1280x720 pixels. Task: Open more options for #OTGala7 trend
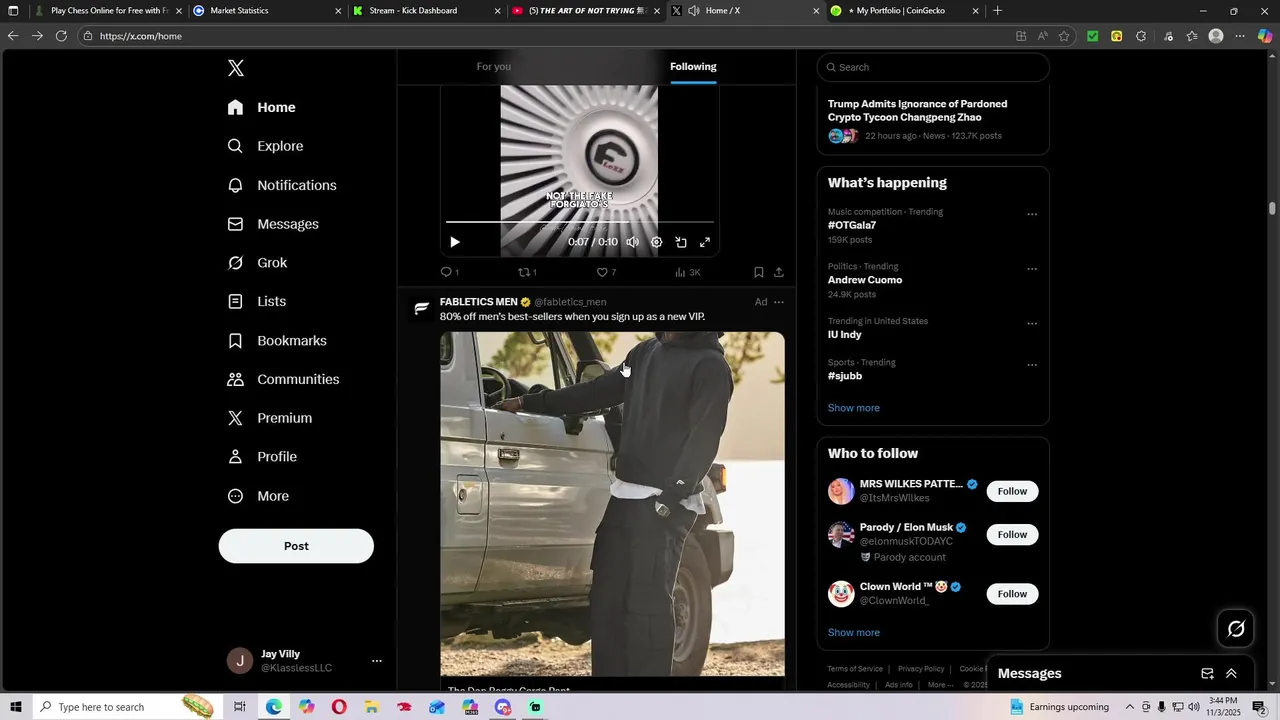tap(1032, 214)
